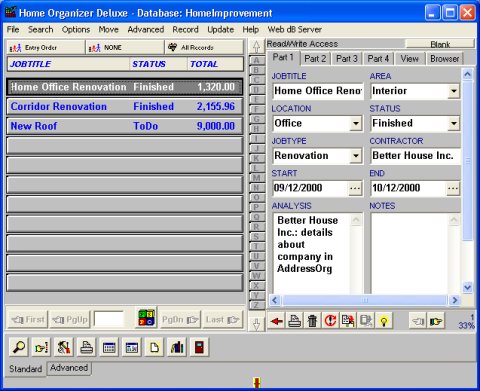480x391 pixels.
Task: Open the bar chart graph icon
Action: coord(177,347)
